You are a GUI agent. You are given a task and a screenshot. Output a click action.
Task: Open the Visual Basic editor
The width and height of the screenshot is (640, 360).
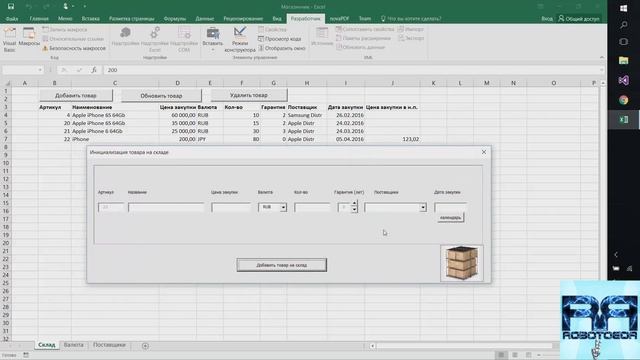coord(9,40)
